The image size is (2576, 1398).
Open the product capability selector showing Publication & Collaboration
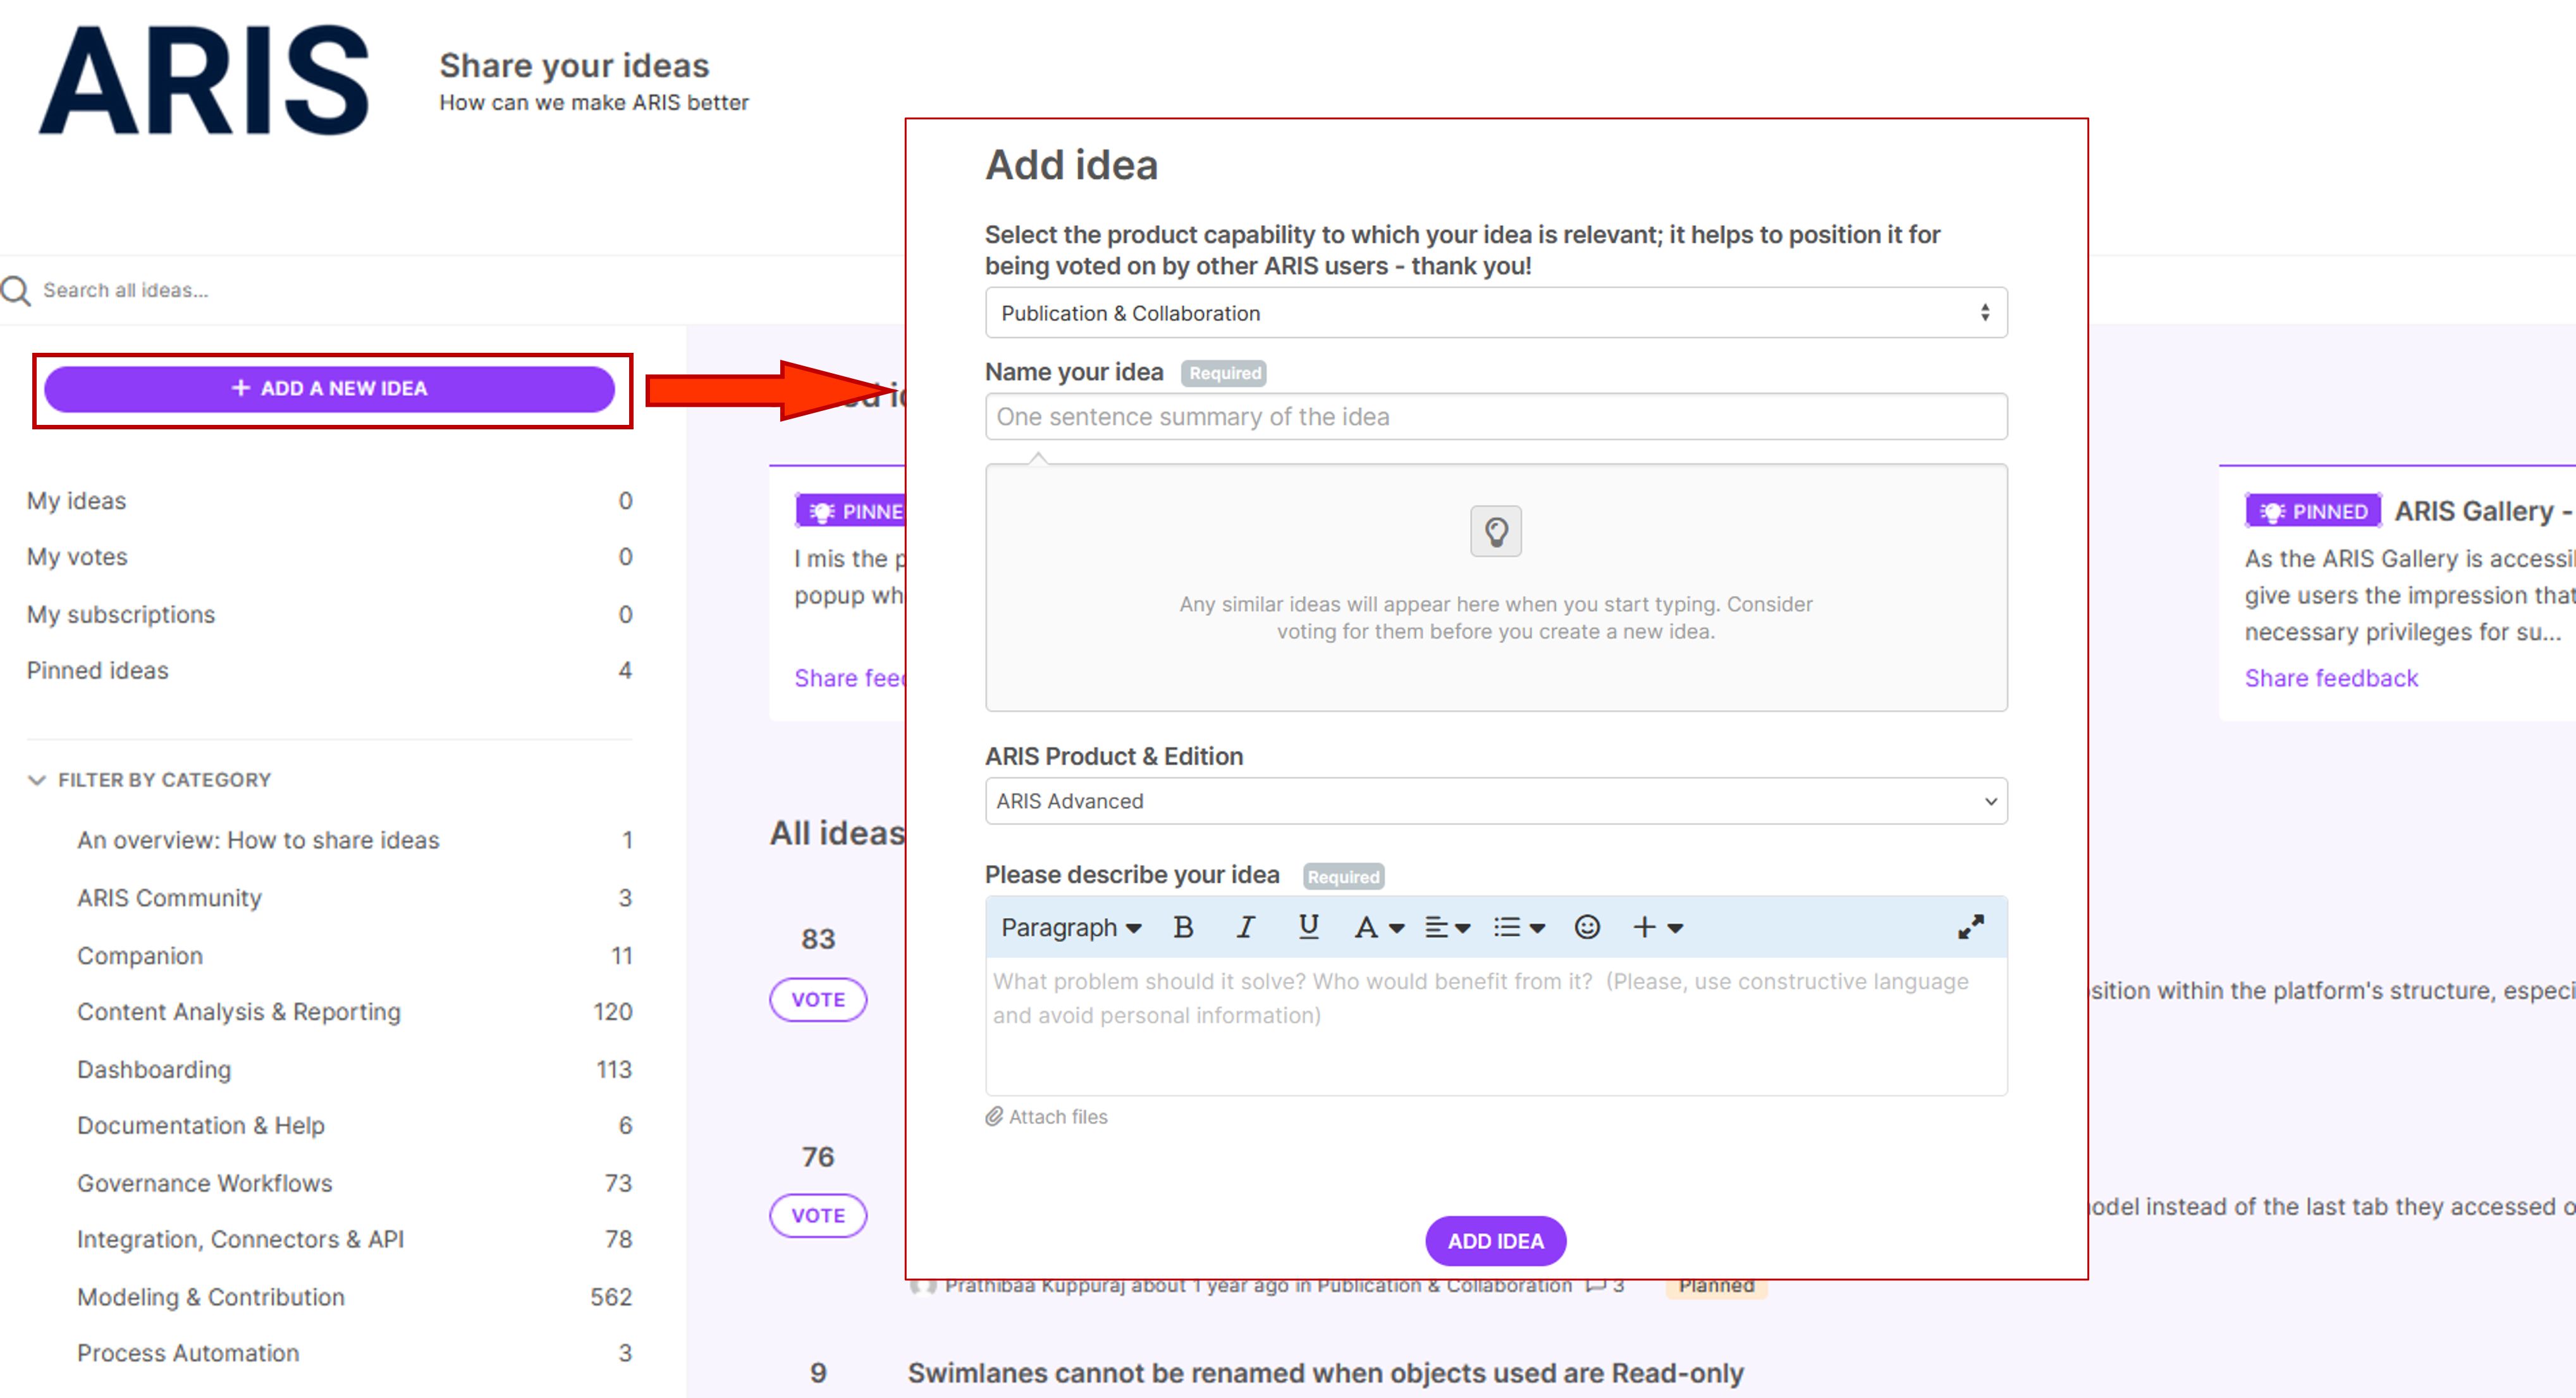pos(1494,313)
